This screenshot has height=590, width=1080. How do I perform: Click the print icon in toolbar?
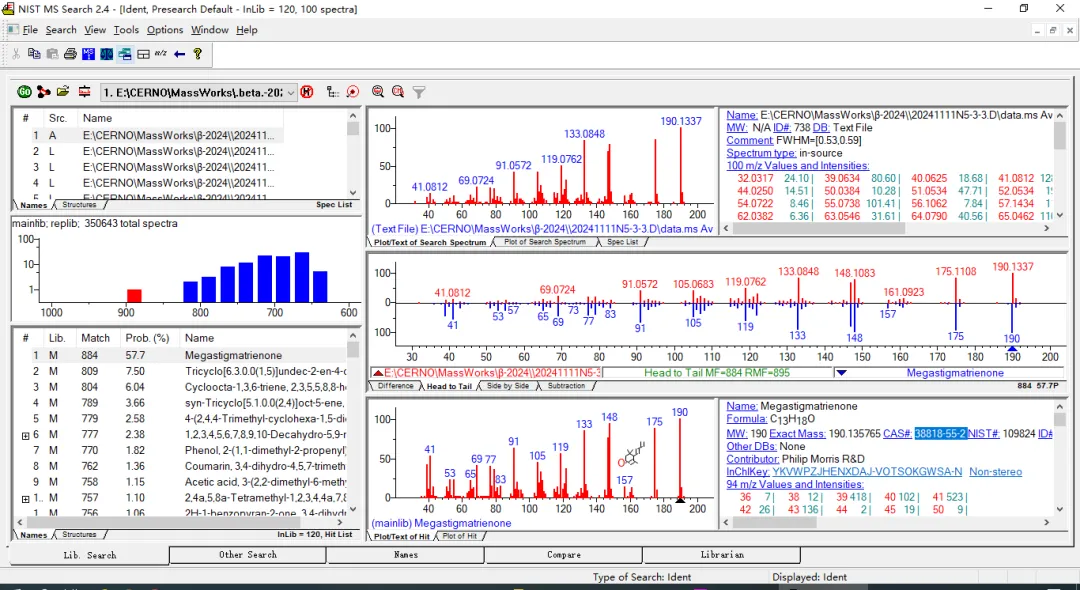tap(70, 54)
